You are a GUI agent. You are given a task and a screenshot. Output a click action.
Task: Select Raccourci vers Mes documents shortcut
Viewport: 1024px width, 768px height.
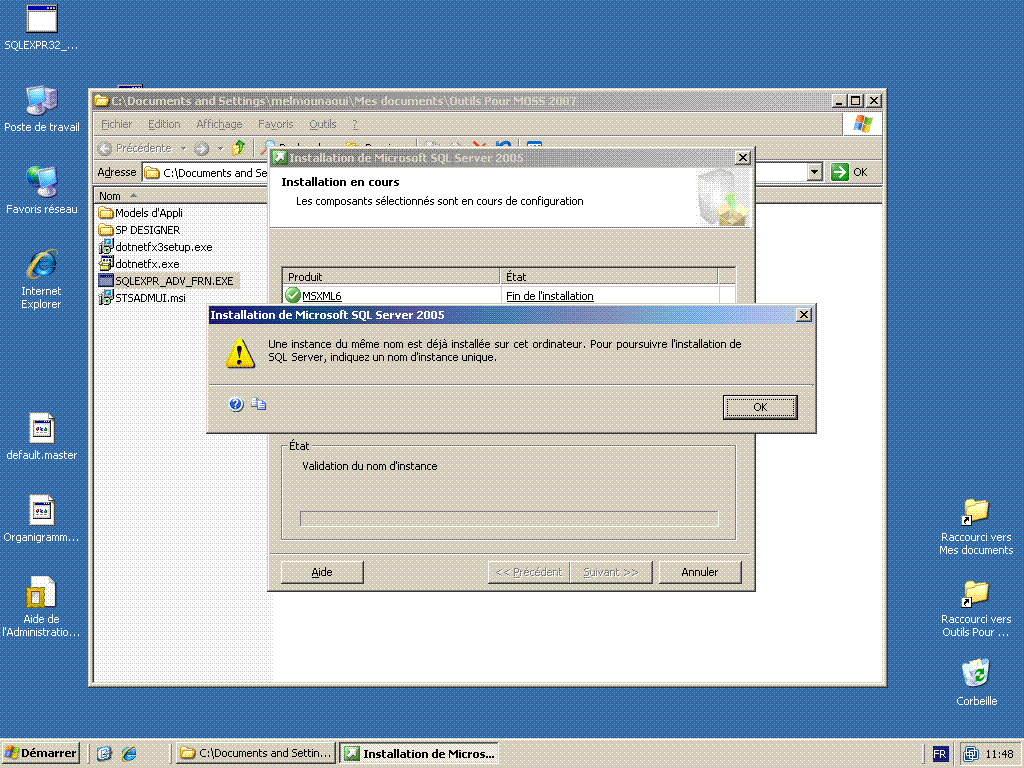tap(976, 527)
